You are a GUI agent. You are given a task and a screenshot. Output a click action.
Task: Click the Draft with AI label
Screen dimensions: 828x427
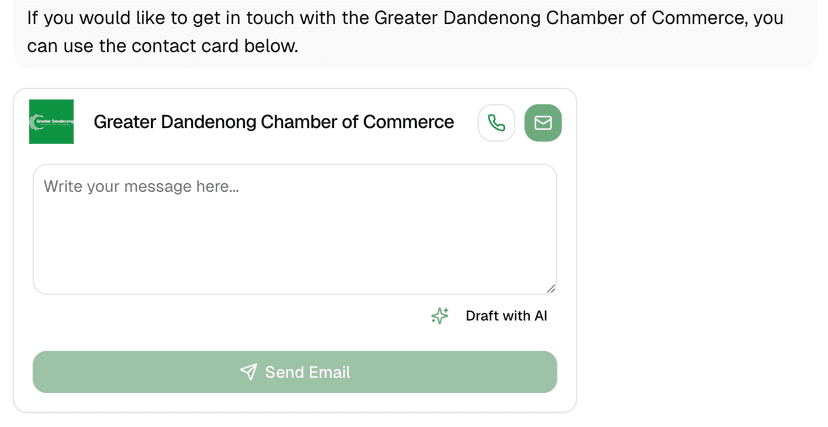click(x=506, y=316)
